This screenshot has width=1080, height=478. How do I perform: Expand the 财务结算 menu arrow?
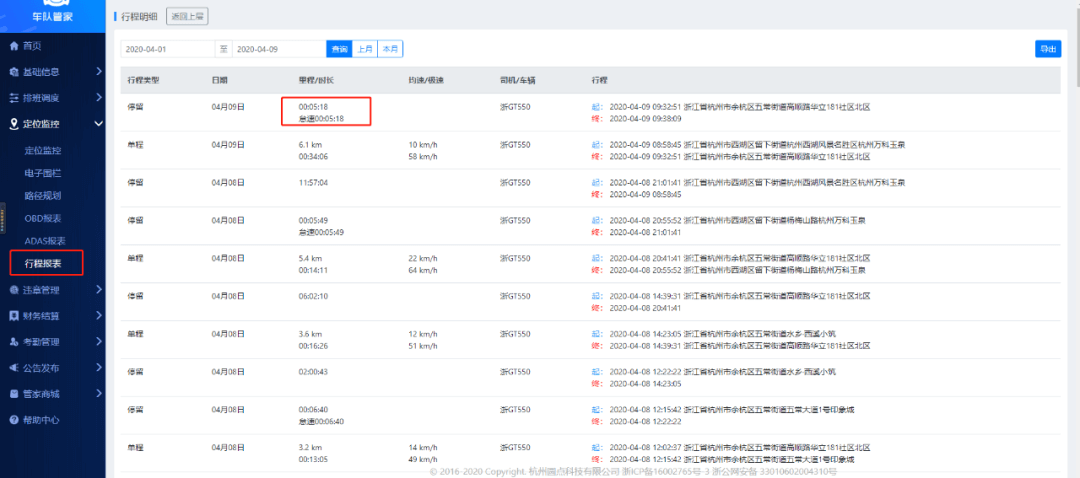coord(98,316)
